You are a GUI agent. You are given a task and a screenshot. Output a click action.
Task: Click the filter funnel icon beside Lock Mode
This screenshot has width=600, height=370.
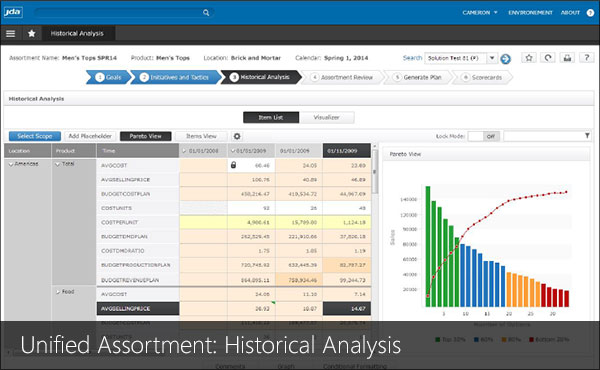(587, 136)
